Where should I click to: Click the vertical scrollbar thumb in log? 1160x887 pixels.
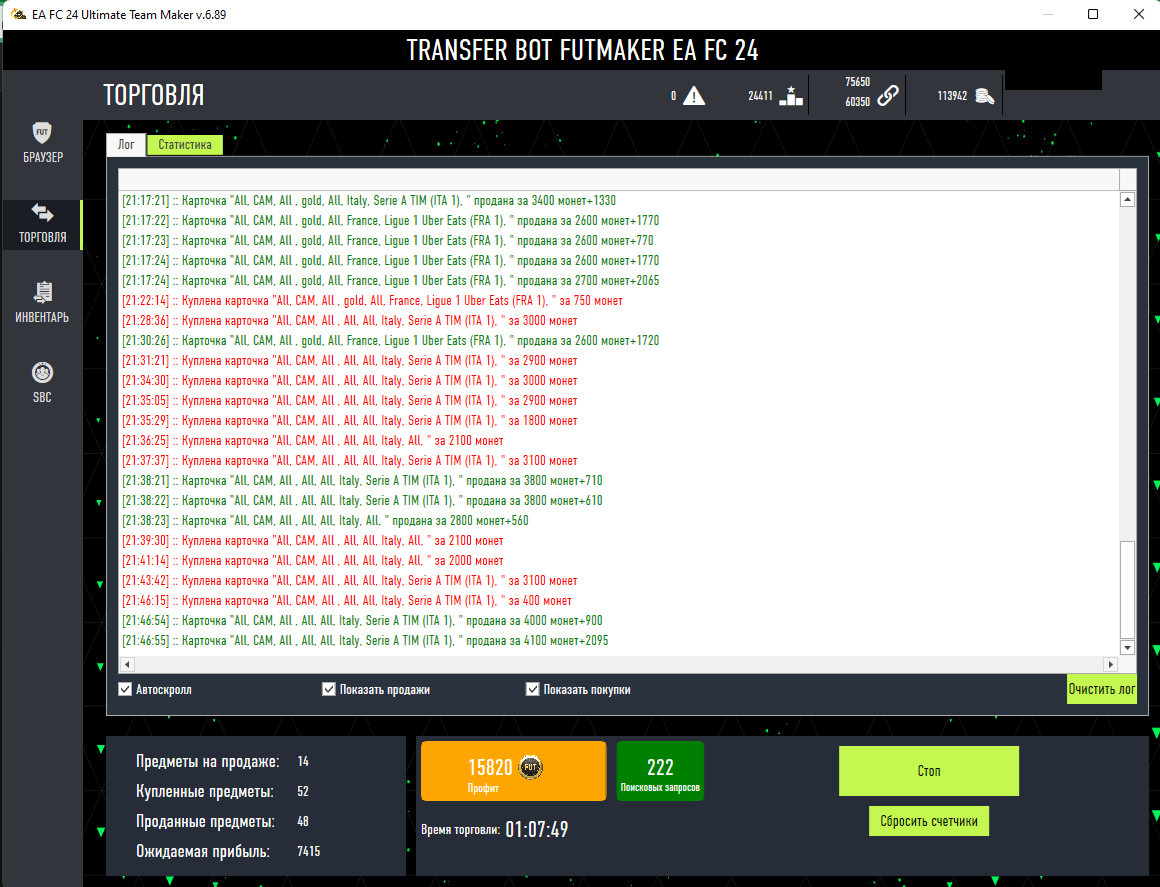coord(1127,590)
